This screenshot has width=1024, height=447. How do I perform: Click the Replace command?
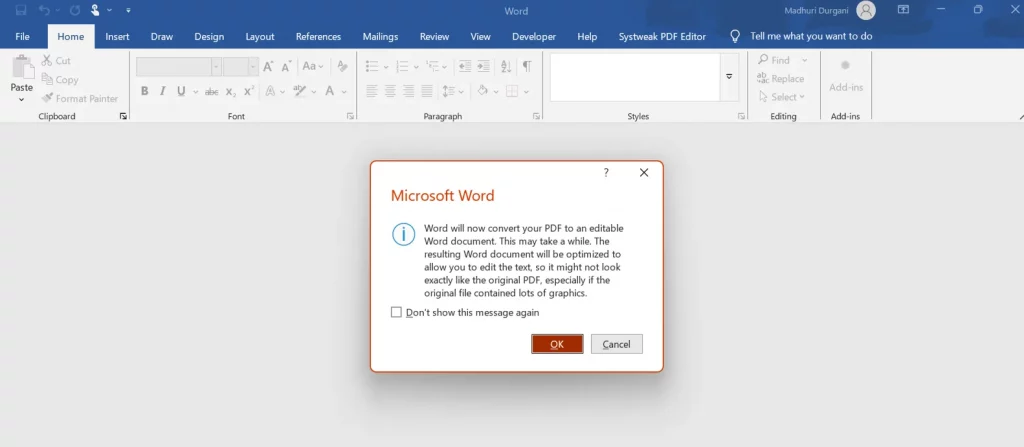point(781,78)
